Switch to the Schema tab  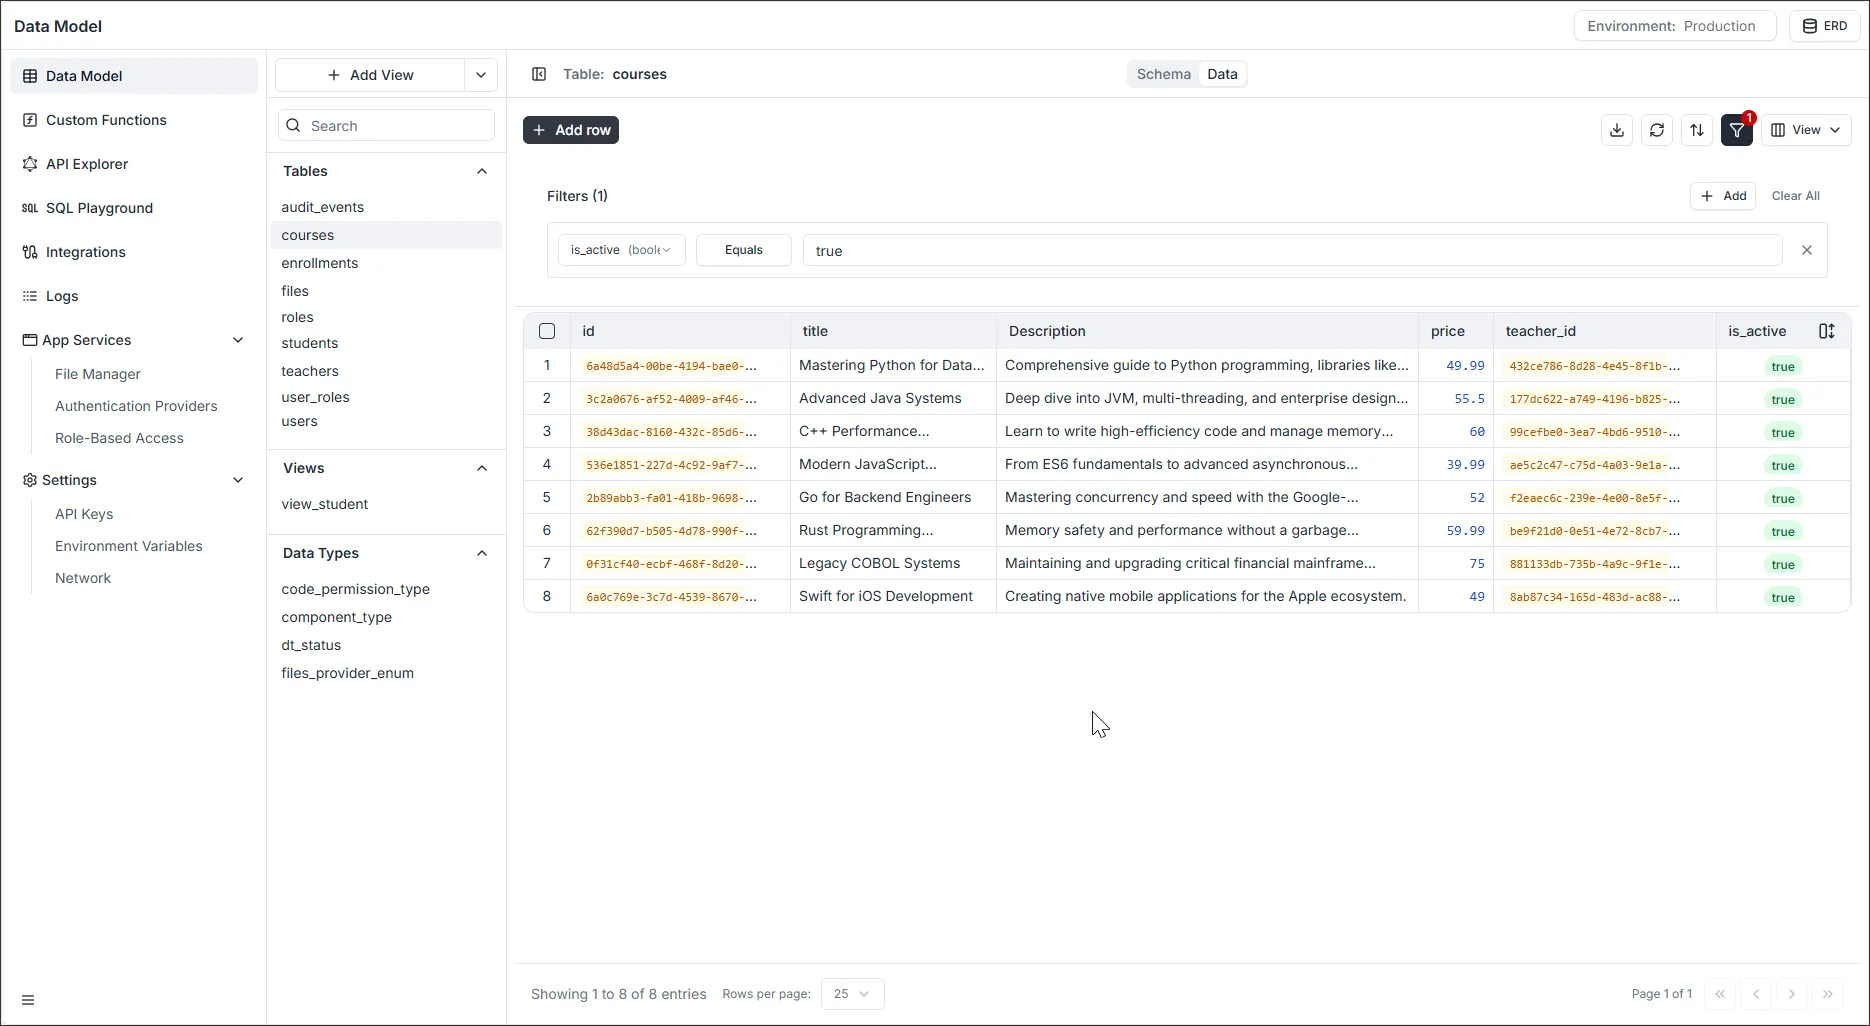click(x=1163, y=74)
